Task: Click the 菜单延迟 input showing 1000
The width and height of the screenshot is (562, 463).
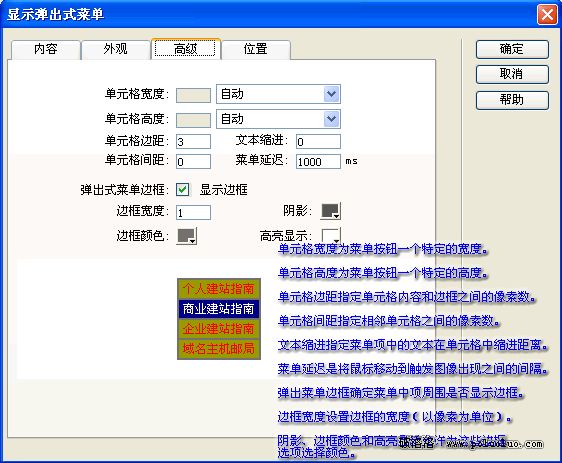Action: (318, 162)
